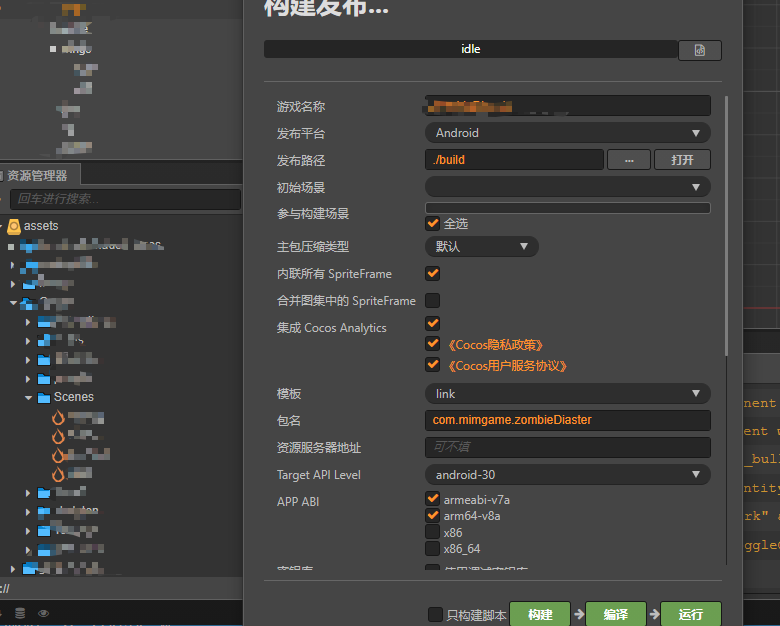Select the Scenes folder row
780x626 pixels.
pyautogui.click(x=121, y=397)
